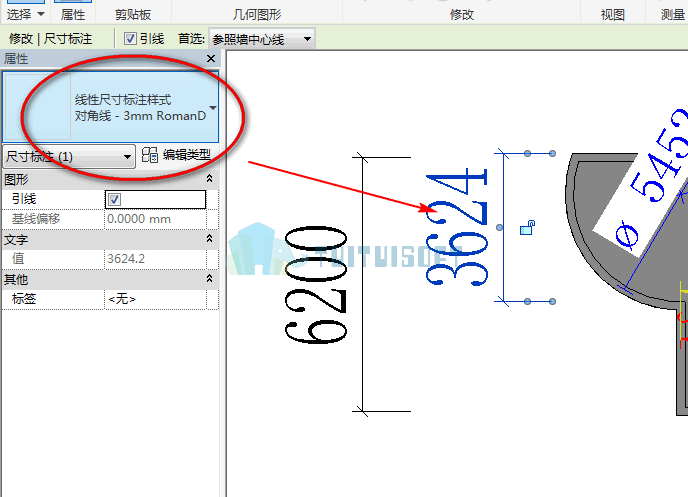
Task: Click the type preview thumbnail in selector
Action: pos(38,107)
